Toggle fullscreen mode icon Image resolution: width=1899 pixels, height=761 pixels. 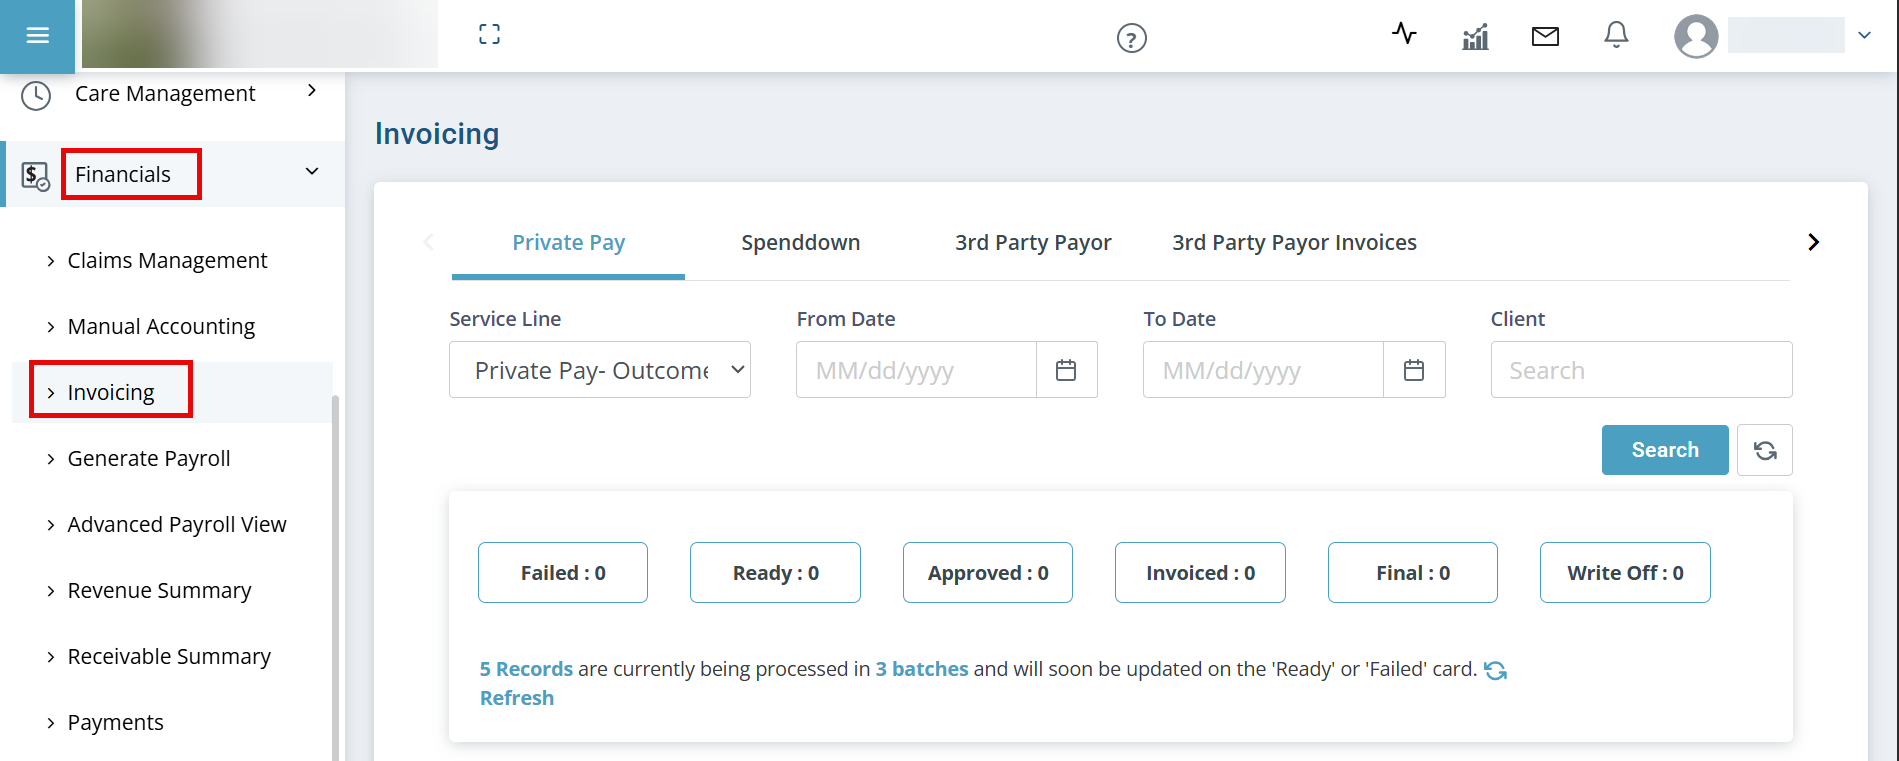(x=489, y=35)
